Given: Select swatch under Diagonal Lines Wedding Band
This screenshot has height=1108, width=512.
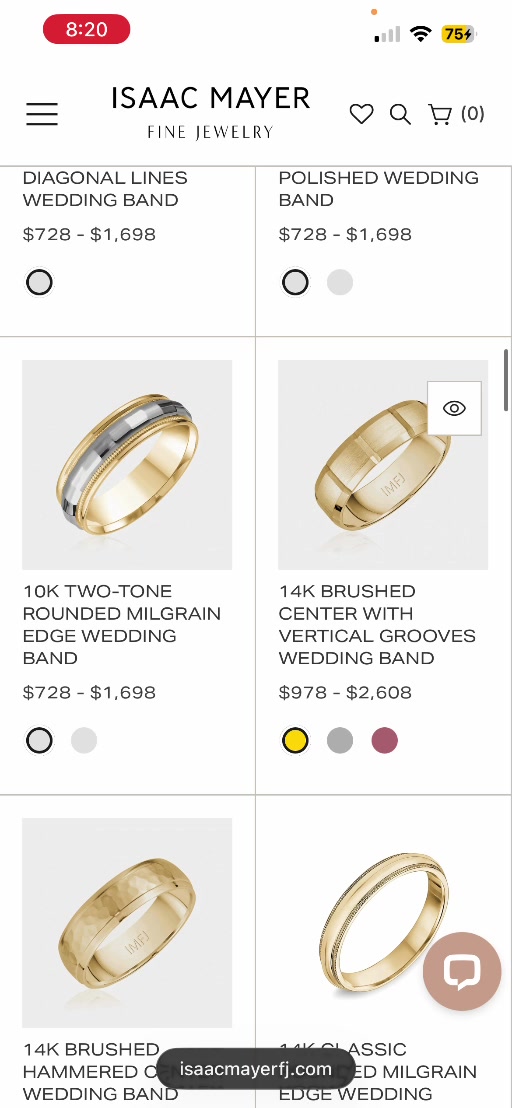Looking at the screenshot, I should pyautogui.click(x=39, y=283).
